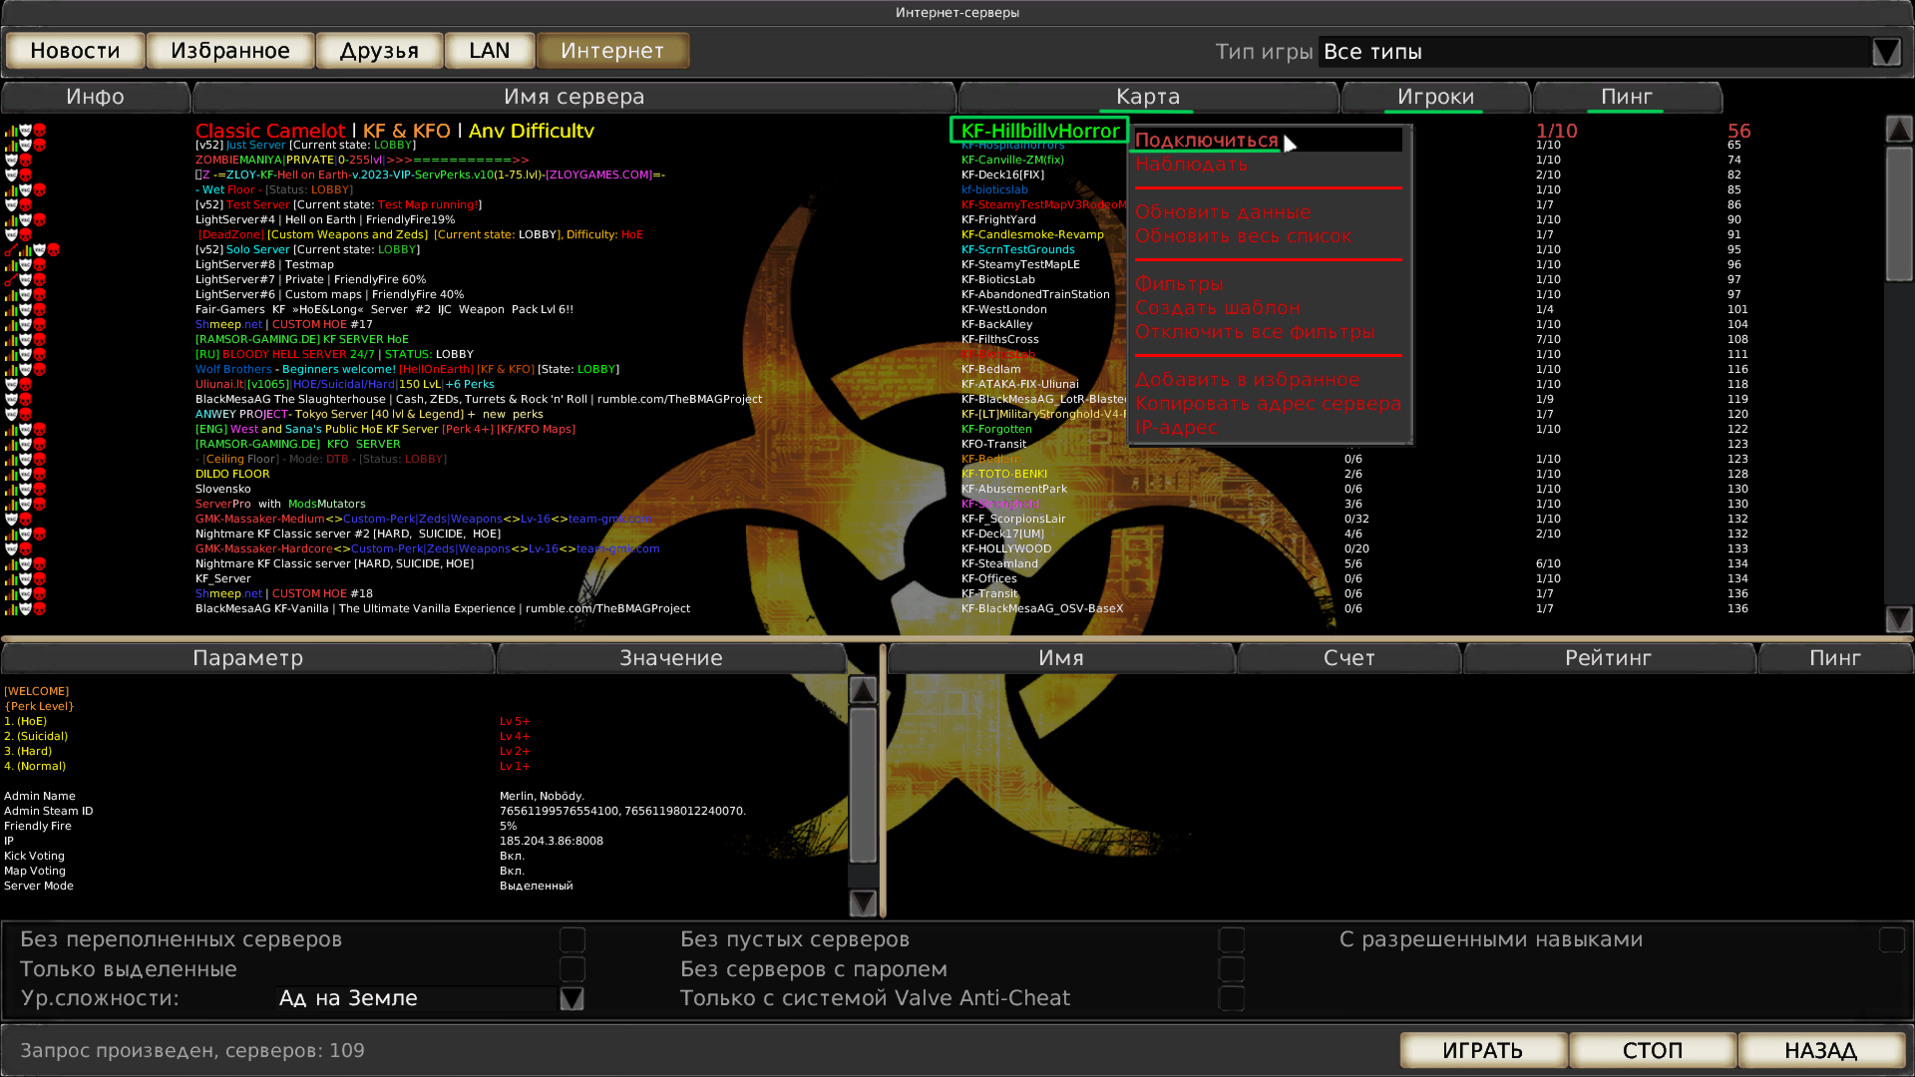
Task: Select the LAN tab
Action: 489,51
